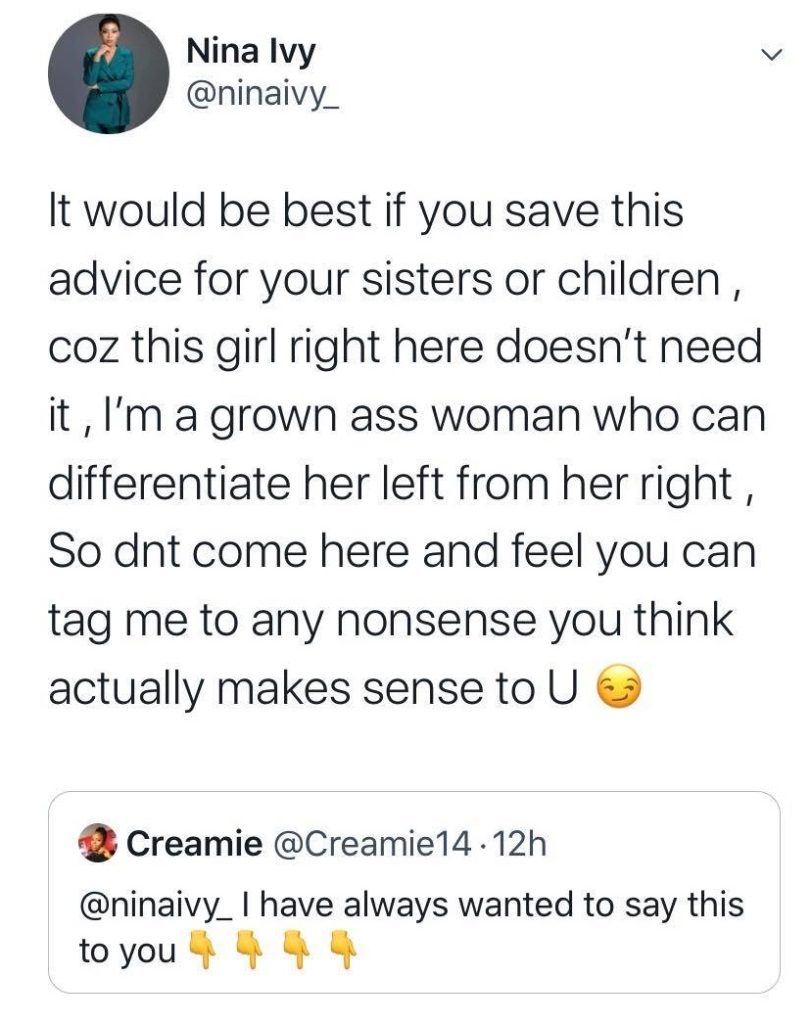
Task: Open Creamie's small avatar in quoted tweet
Action: tap(100, 846)
